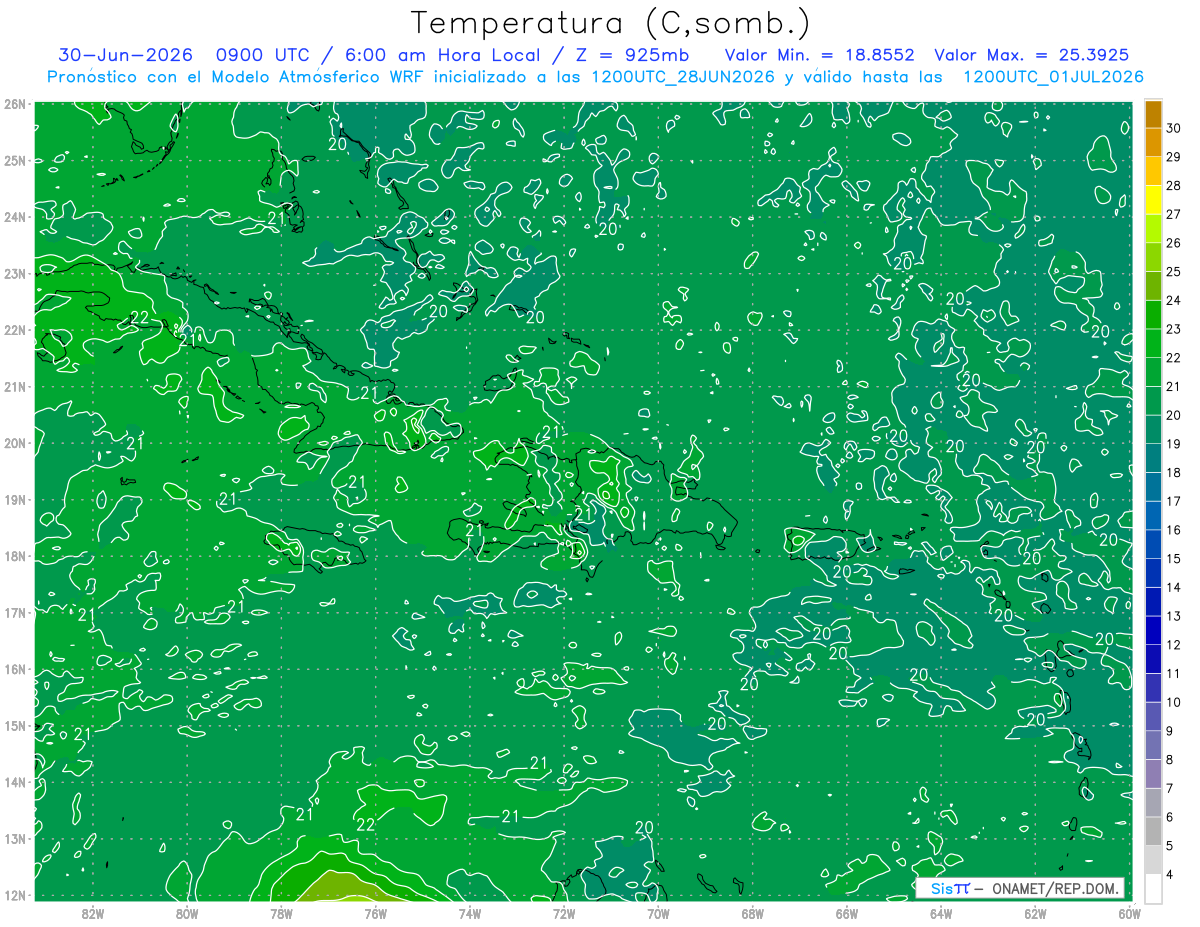Click the 82W longitude label
1200x927 pixels.
coord(93,913)
